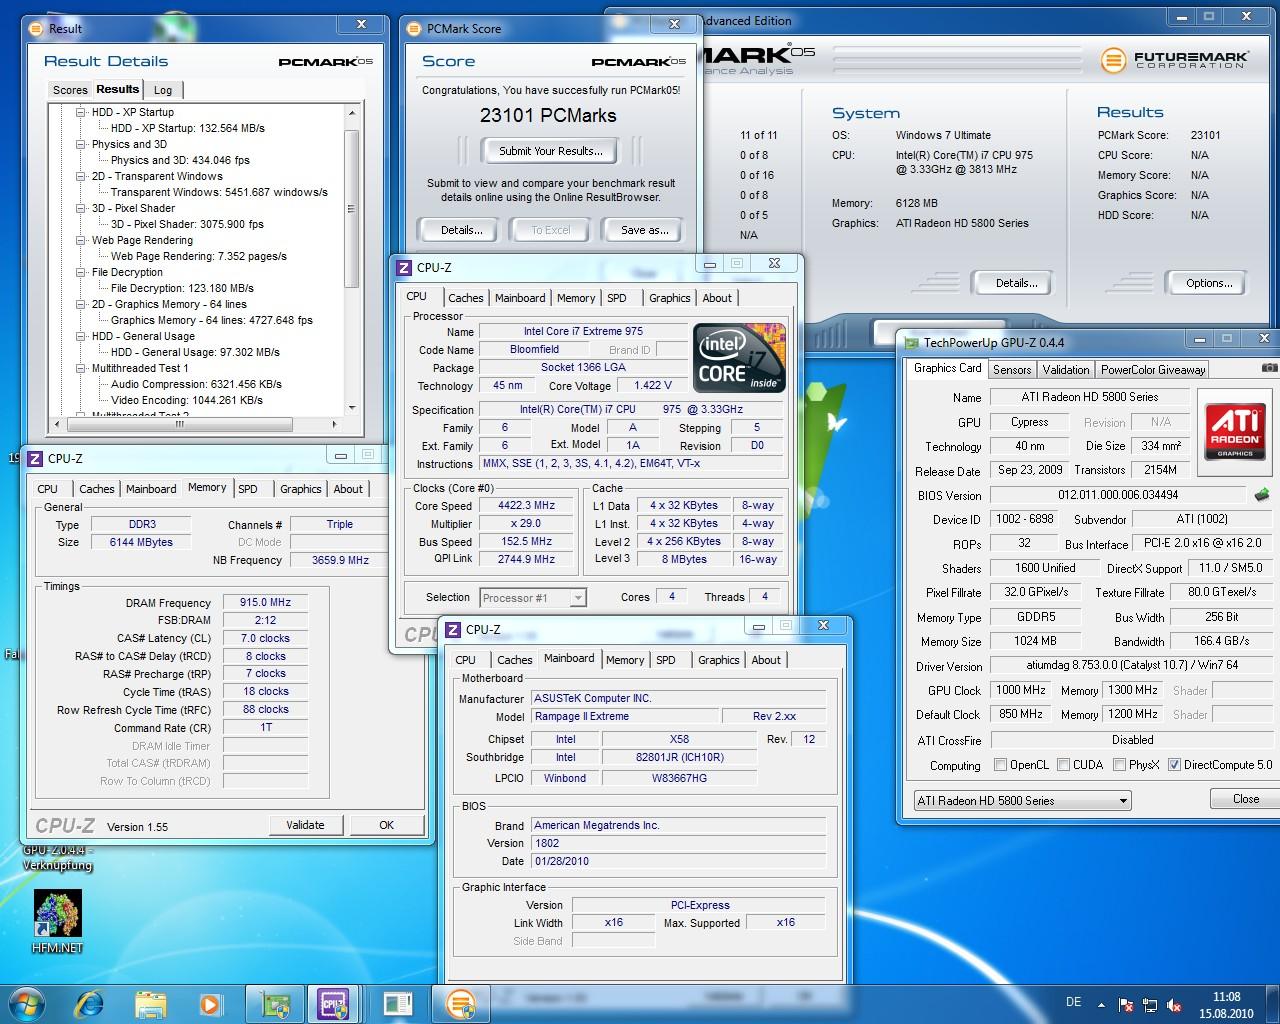Click Save as in PCMark Score

pyautogui.click(x=644, y=230)
